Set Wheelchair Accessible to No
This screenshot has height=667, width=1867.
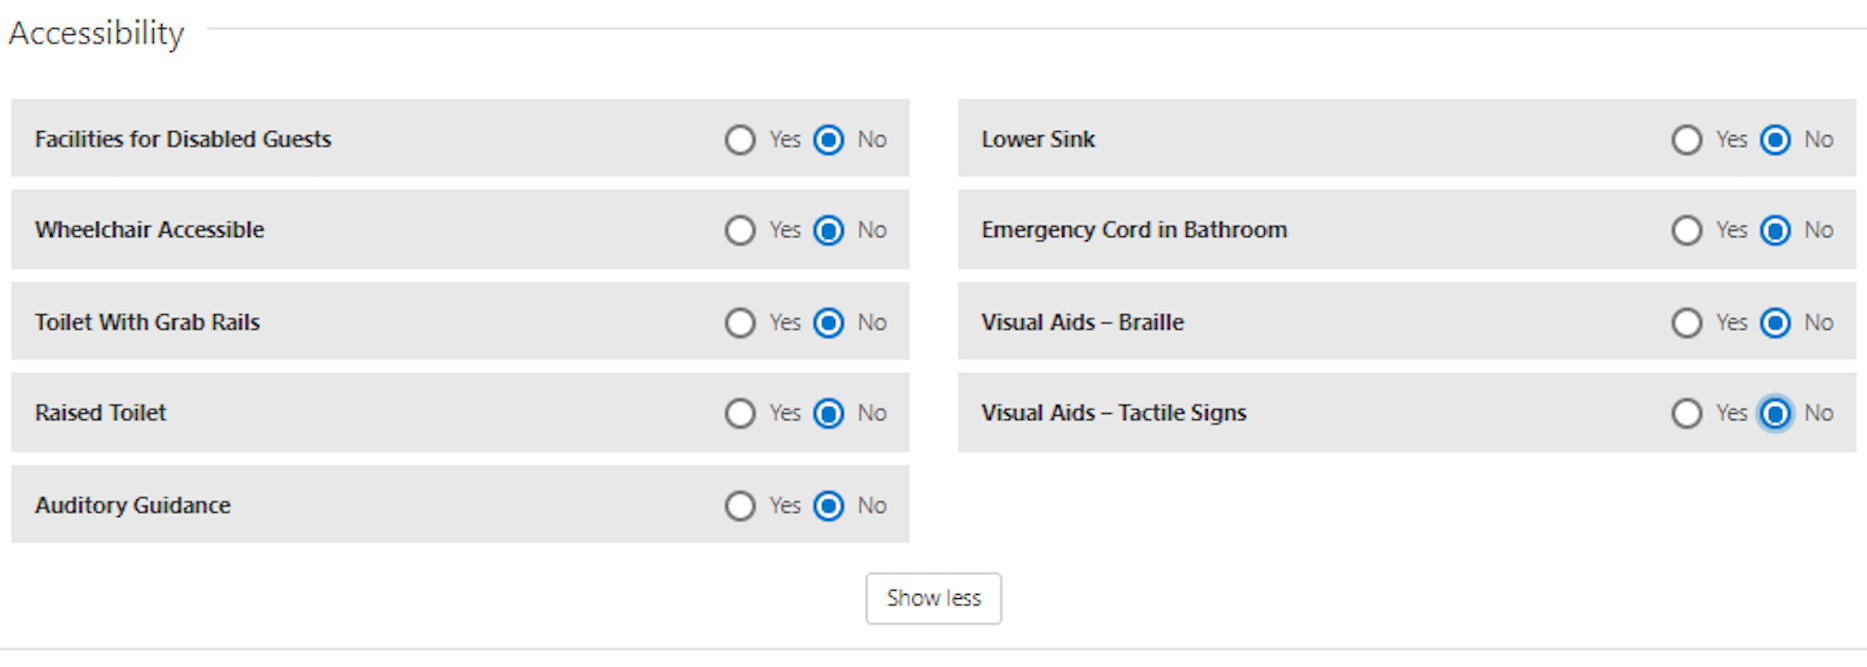[x=829, y=231]
